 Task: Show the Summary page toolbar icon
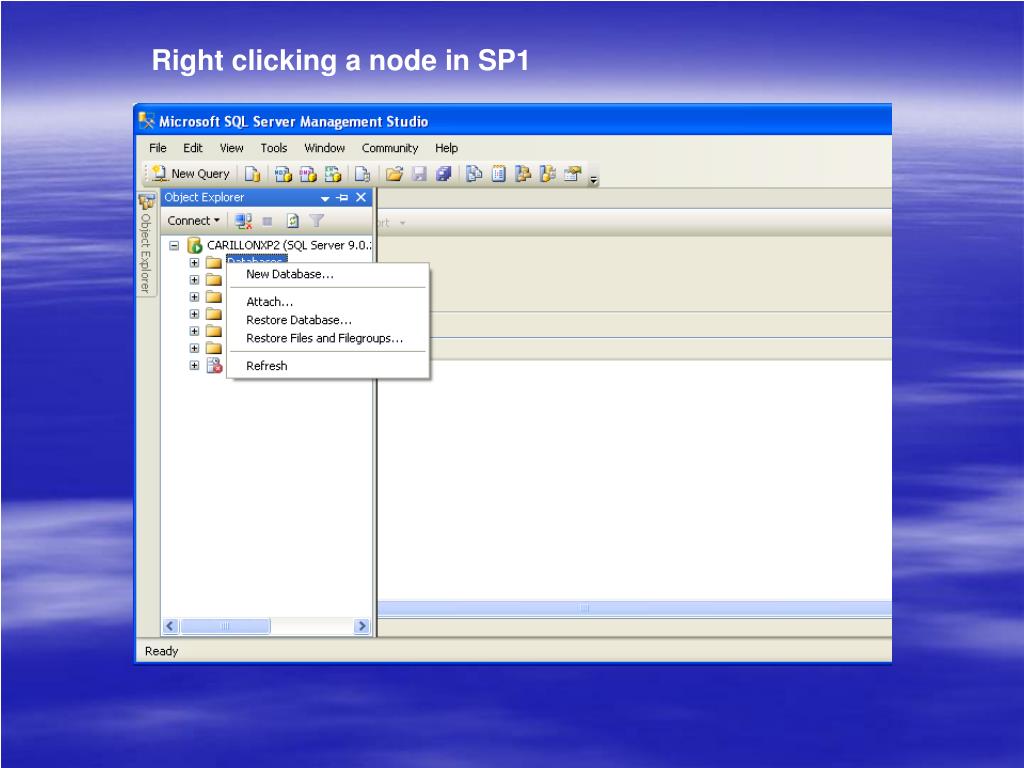[x=498, y=174]
